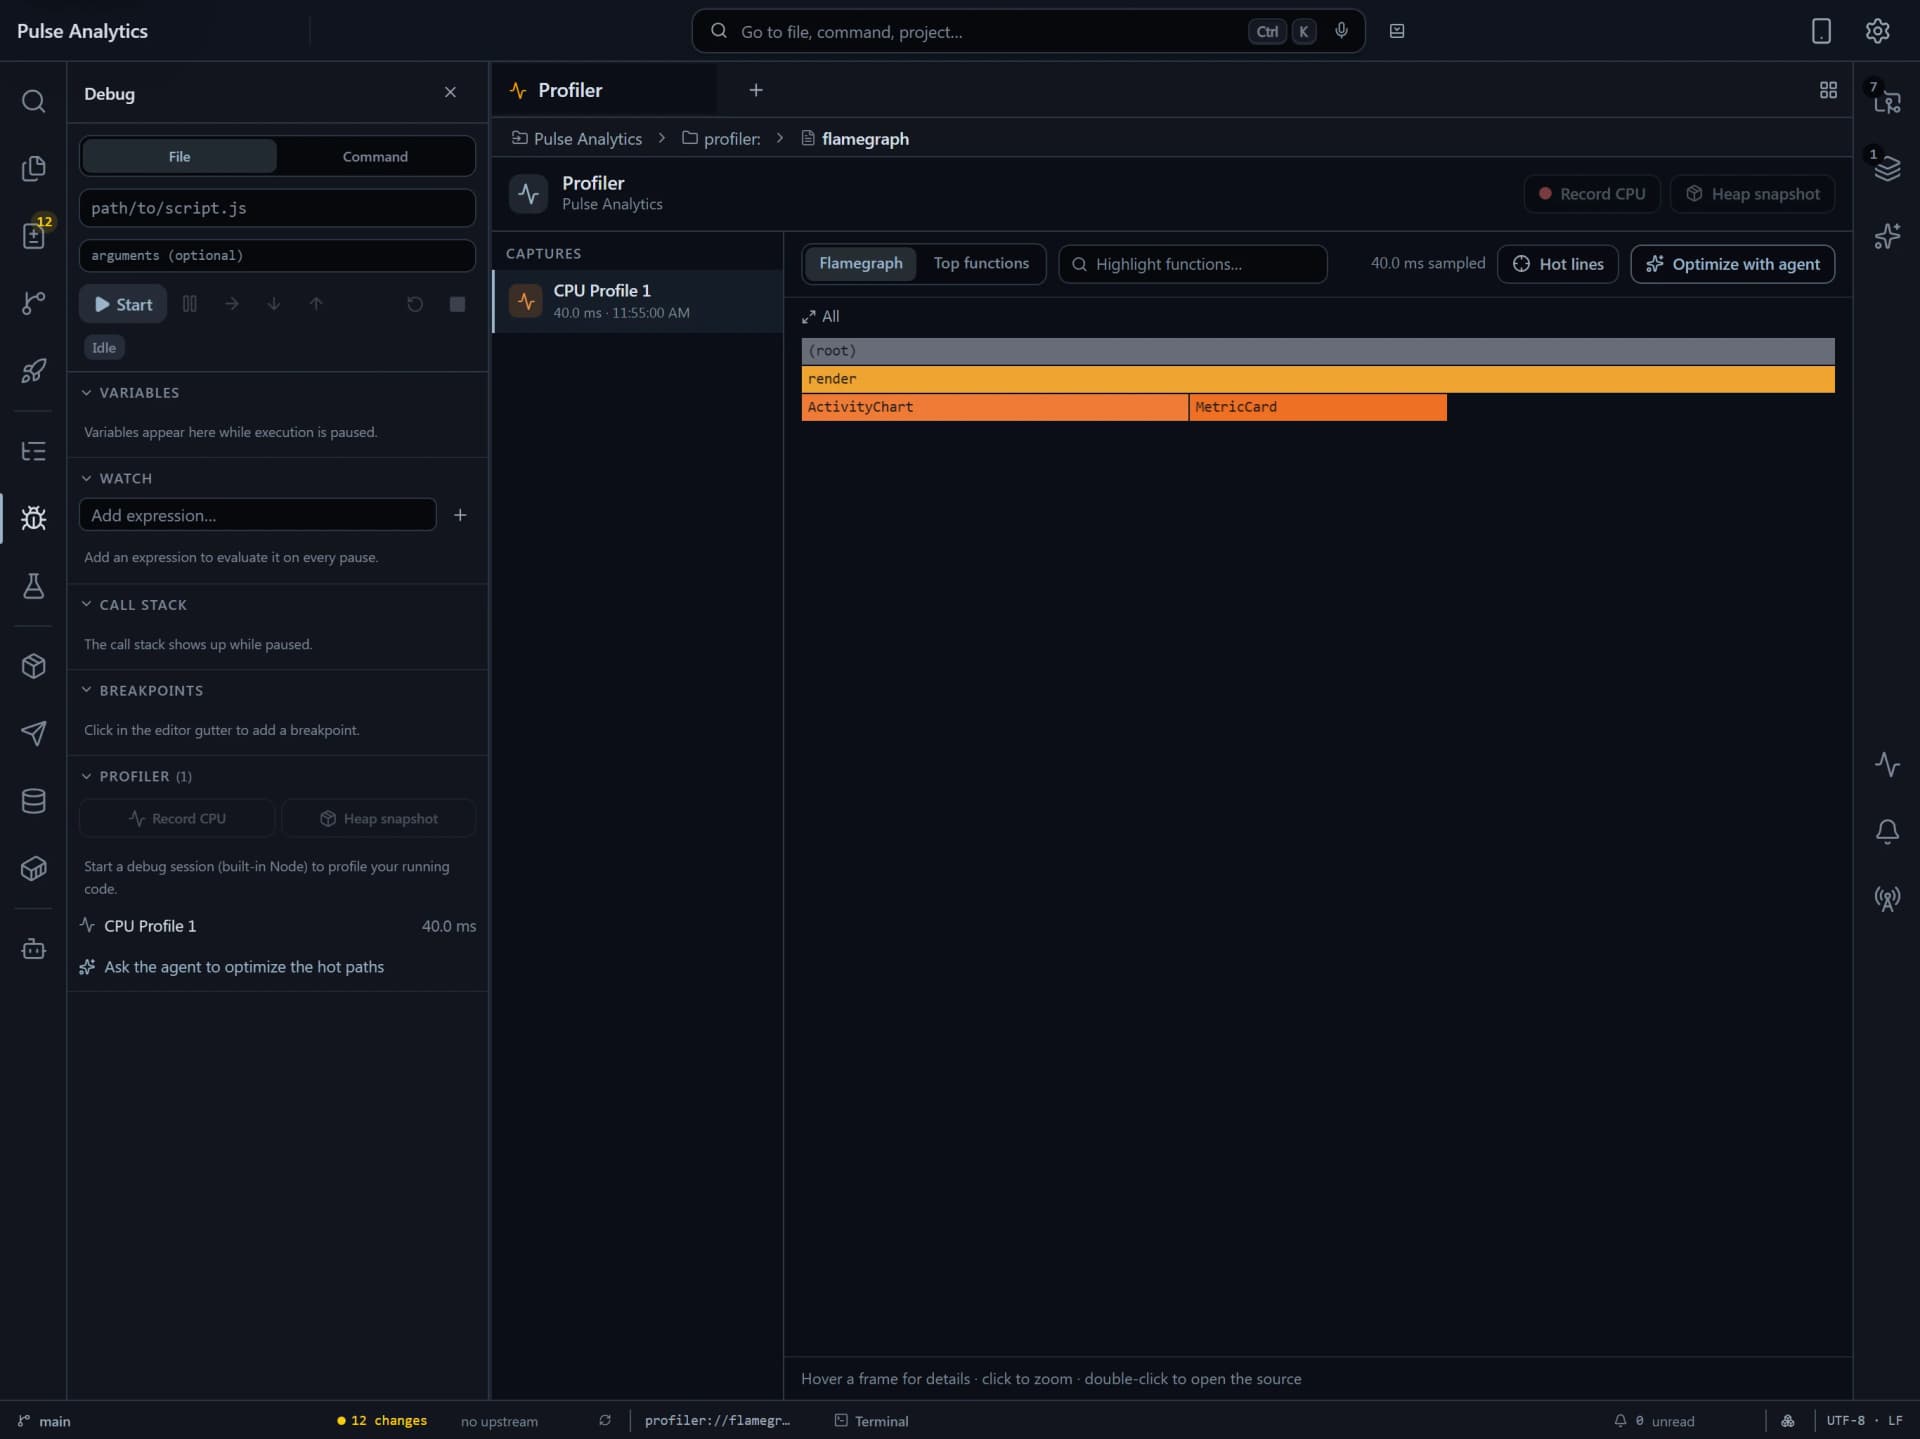Click the path/to/script.js input field

[277, 208]
